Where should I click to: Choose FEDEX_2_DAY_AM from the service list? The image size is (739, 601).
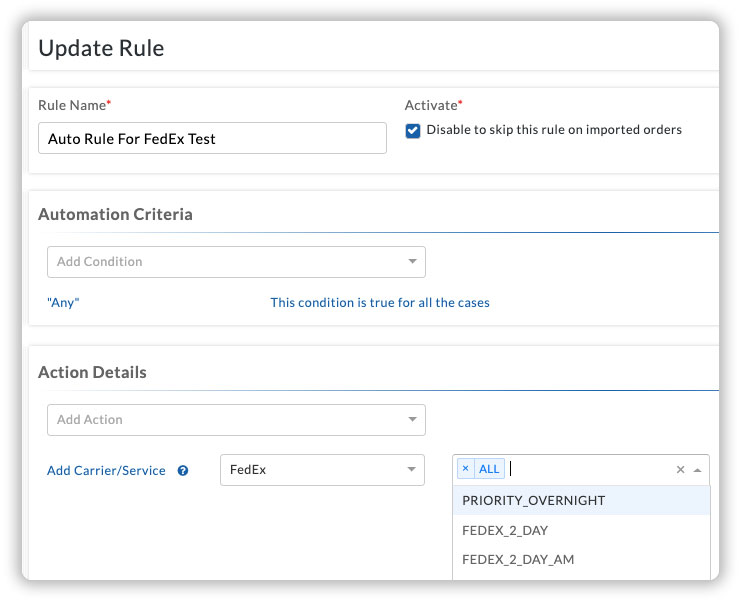[x=581, y=560]
